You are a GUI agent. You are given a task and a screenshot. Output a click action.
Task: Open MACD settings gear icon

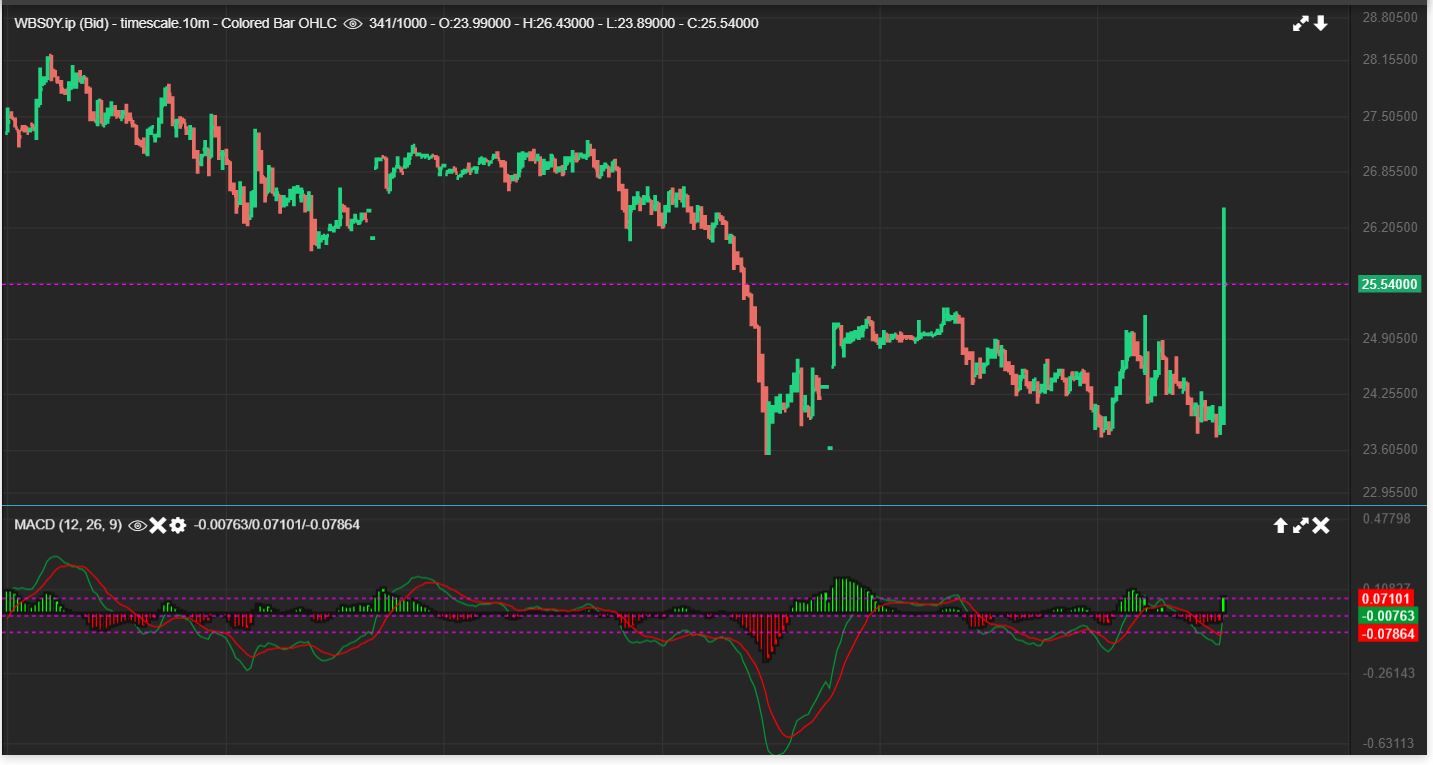tap(178, 525)
